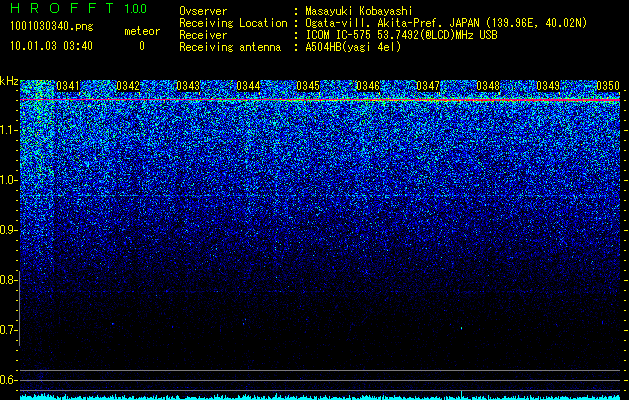Click the 0344 time marker

248,86
